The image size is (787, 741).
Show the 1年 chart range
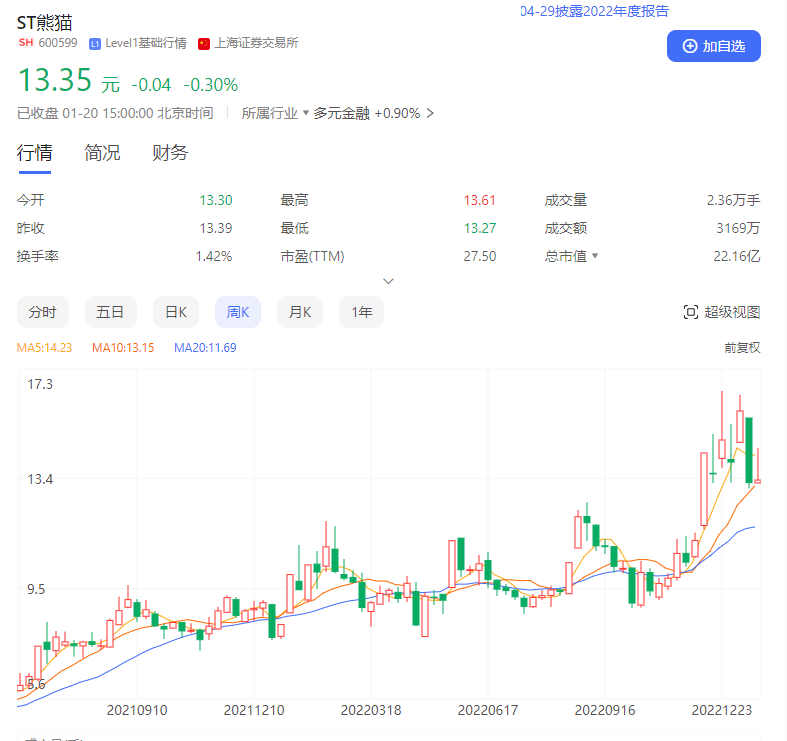[x=361, y=312]
